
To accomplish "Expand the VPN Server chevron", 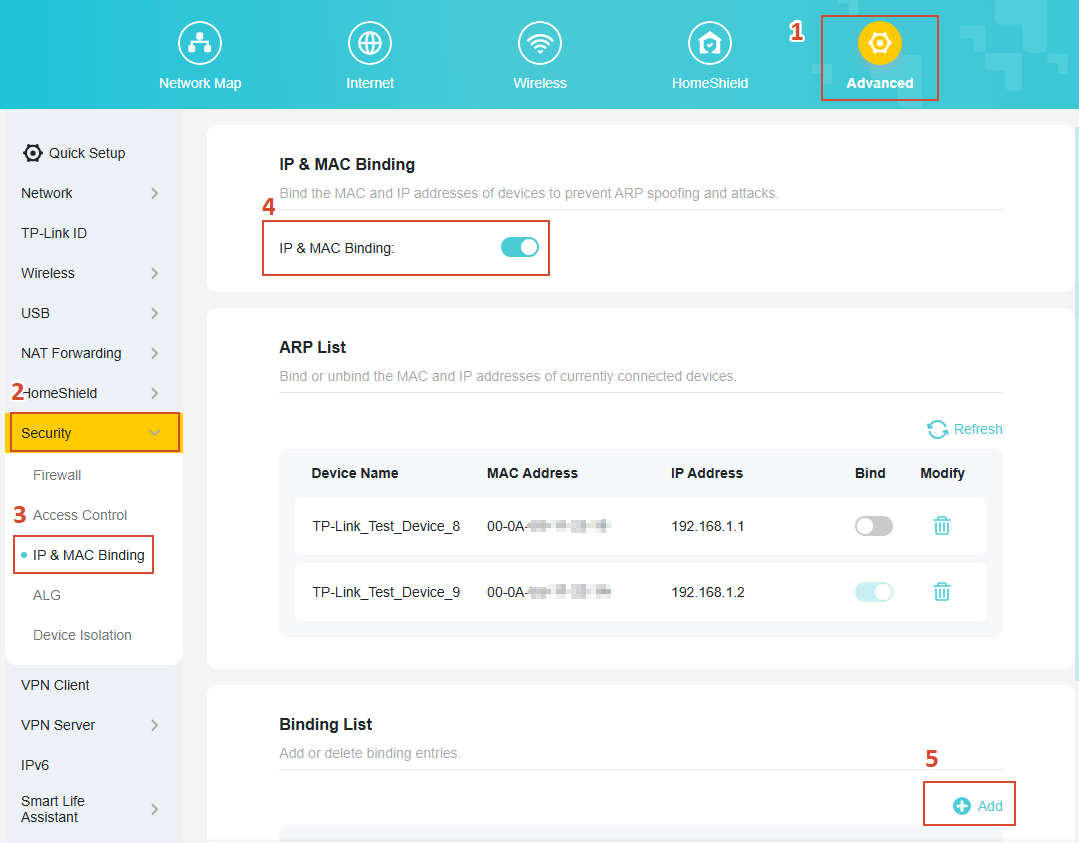I will 155,725.
